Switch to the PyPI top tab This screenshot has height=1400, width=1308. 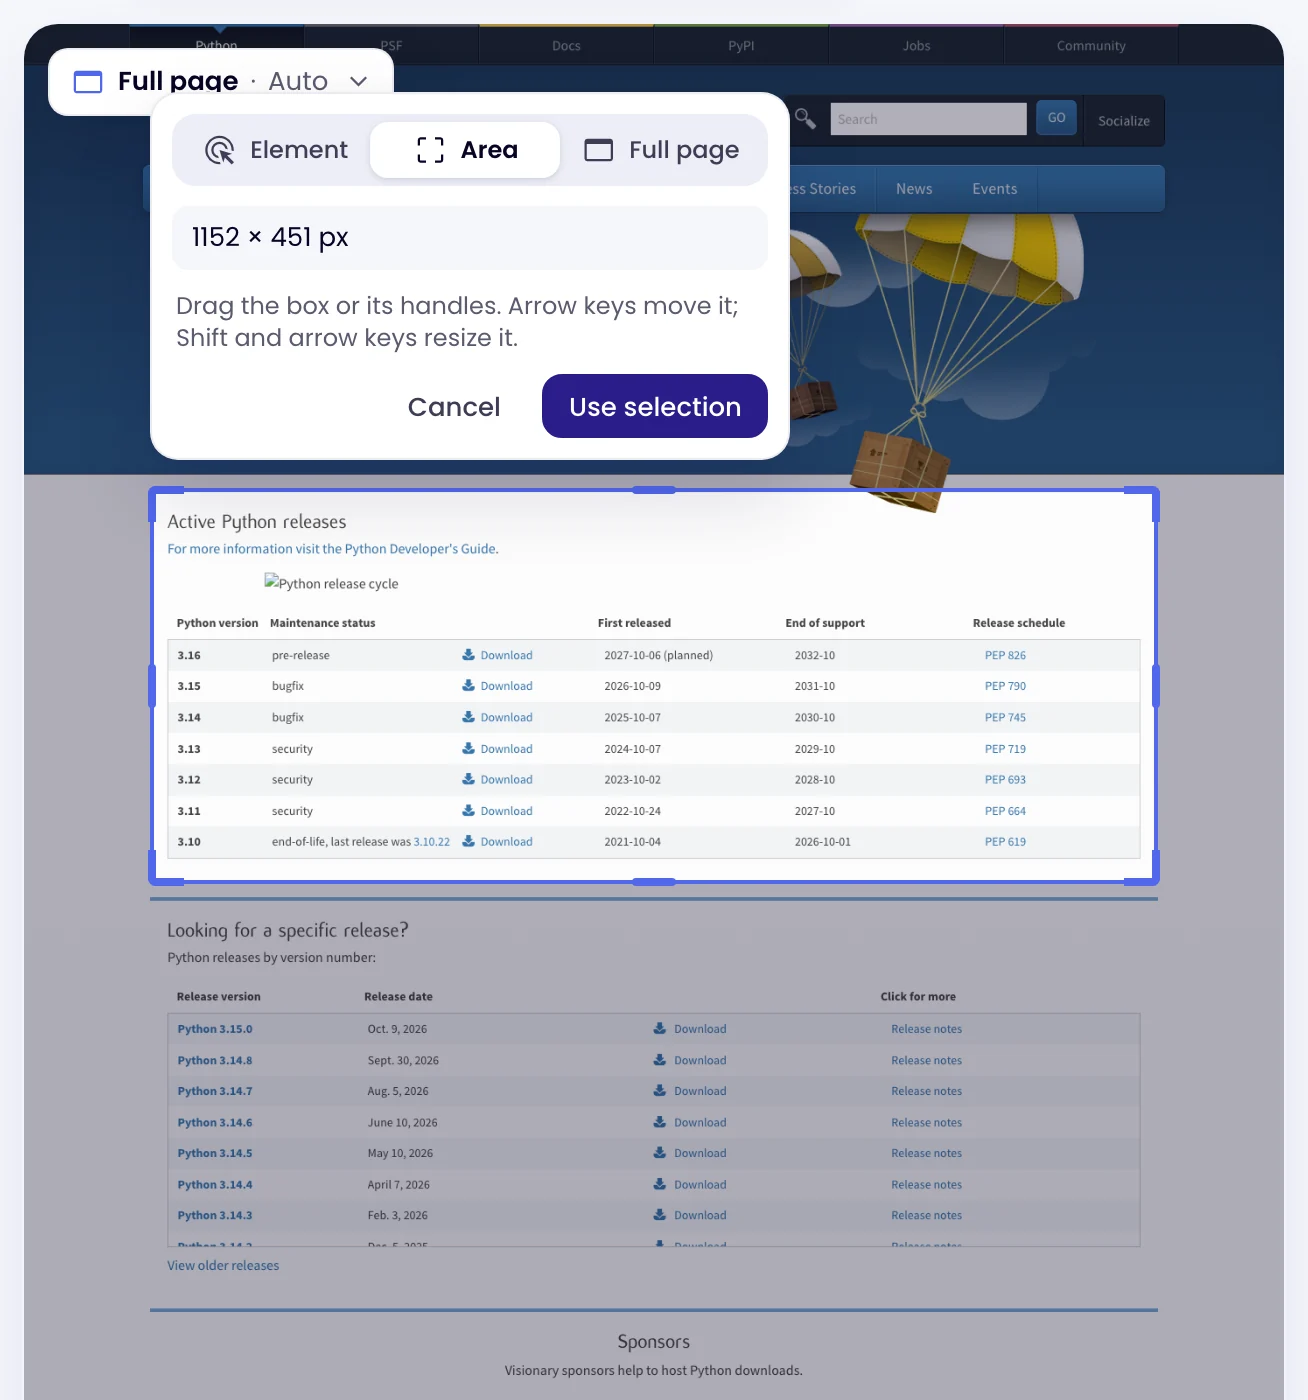click(x=741, y=46)
